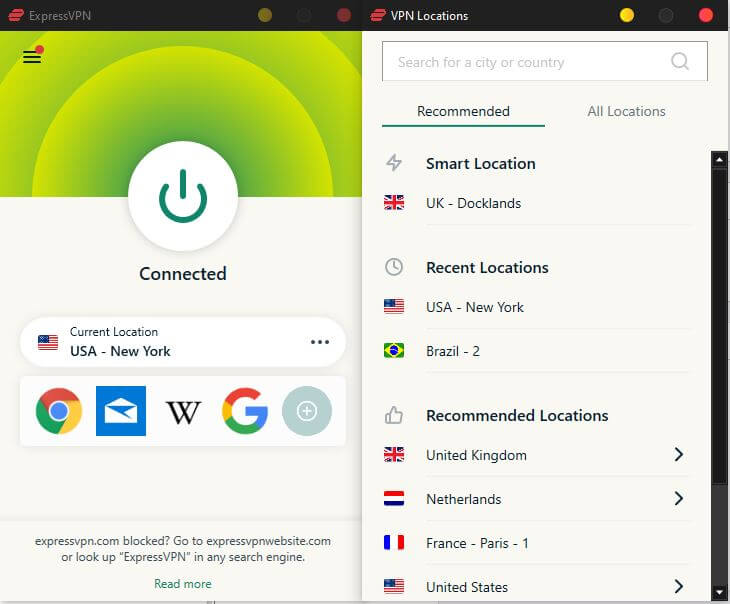Open the hamburger menu in ExpressVPN
The height and width of the screenshot is (604, 730).
click(x=32, y=56)
